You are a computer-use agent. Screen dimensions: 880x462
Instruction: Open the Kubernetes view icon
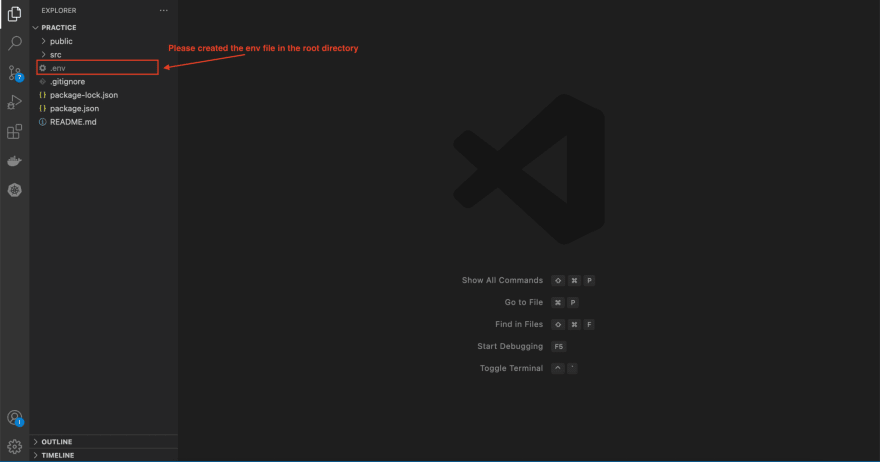tap(15, 190)
